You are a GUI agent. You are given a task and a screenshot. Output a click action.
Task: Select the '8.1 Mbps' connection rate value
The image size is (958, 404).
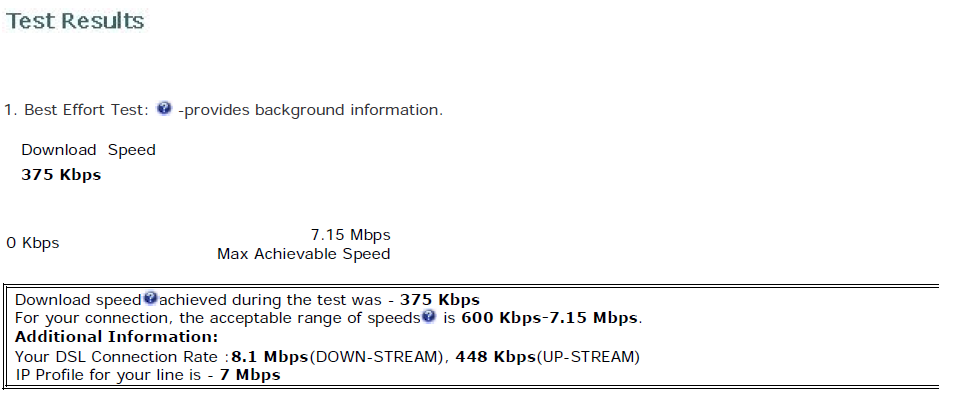point(269,357)
